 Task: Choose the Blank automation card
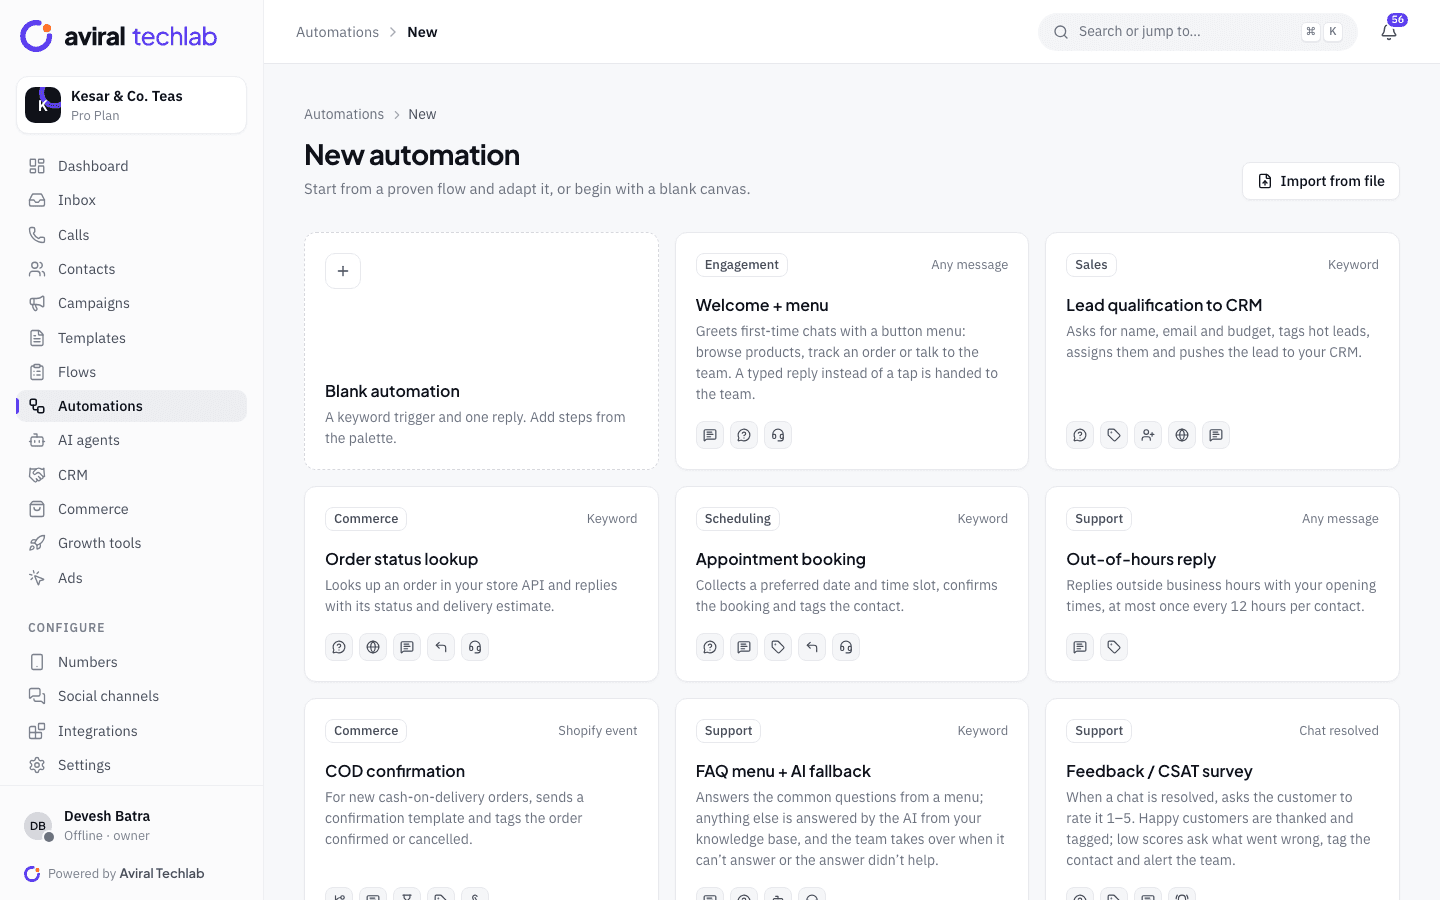tap(481, 351)
